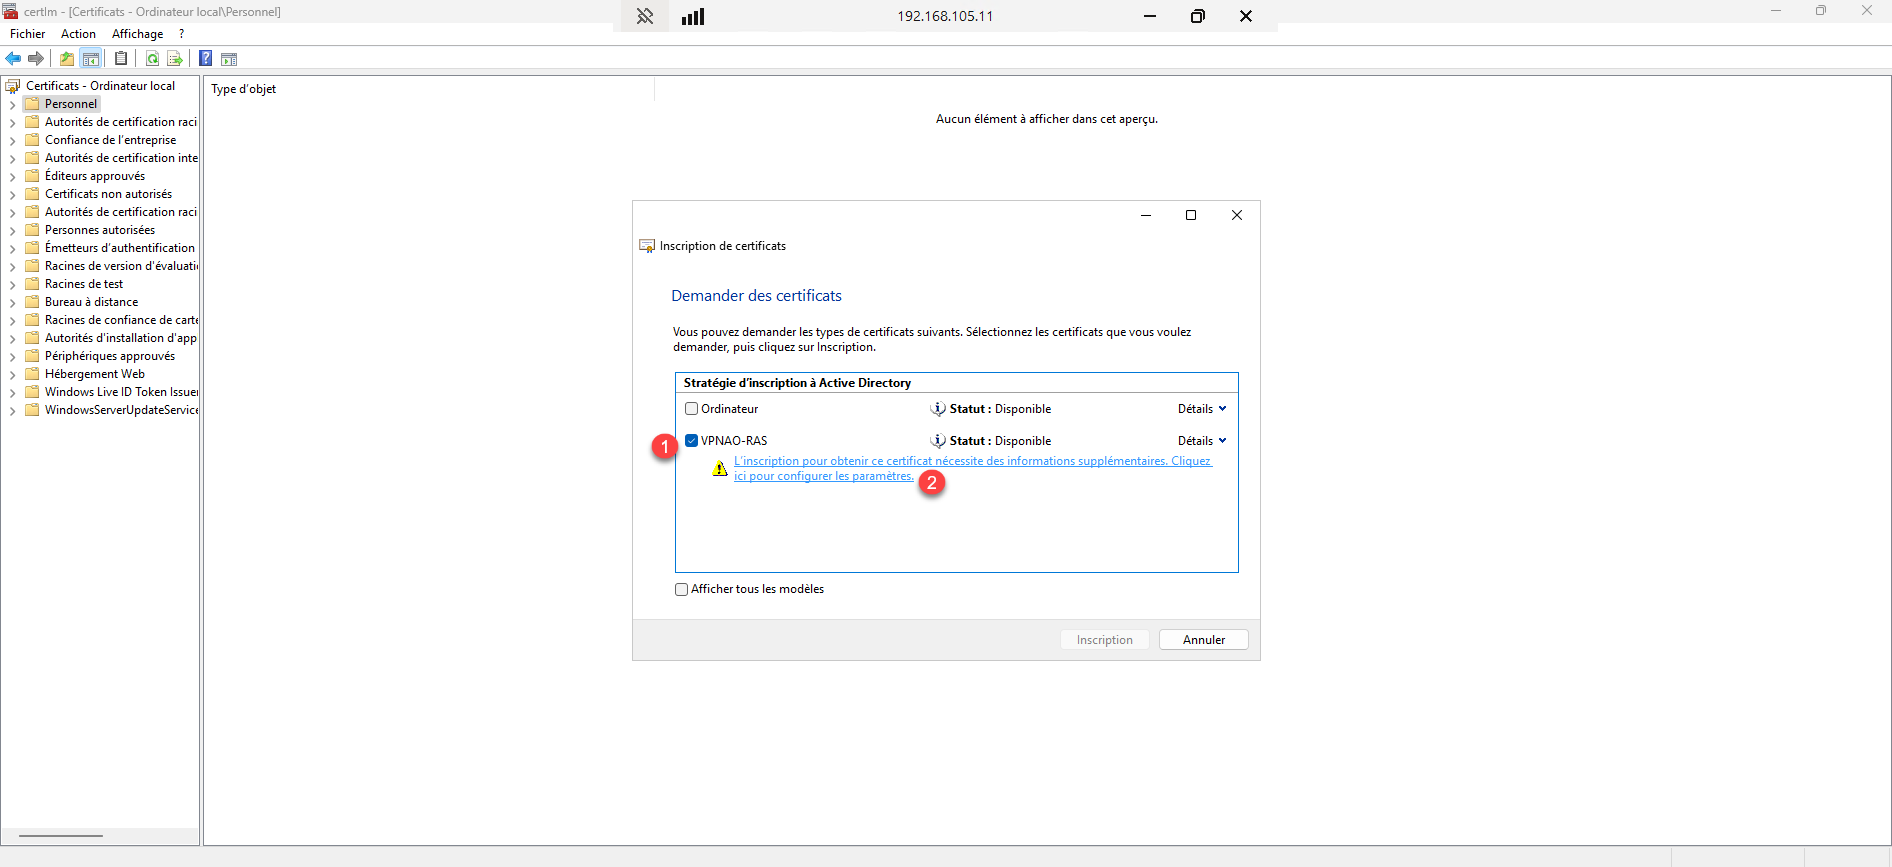Enable Afficher tous les modèles checkbox

click(x=682, y=590)
